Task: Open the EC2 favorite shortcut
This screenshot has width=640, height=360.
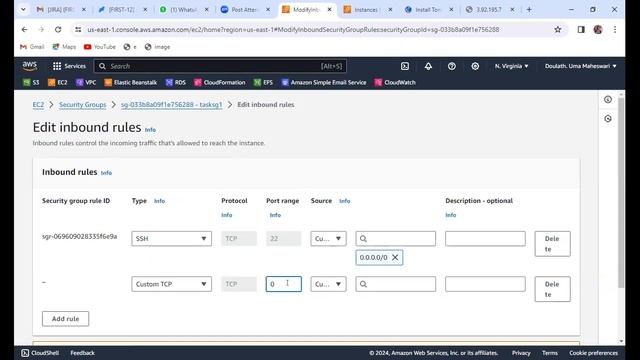Action: 58,82
